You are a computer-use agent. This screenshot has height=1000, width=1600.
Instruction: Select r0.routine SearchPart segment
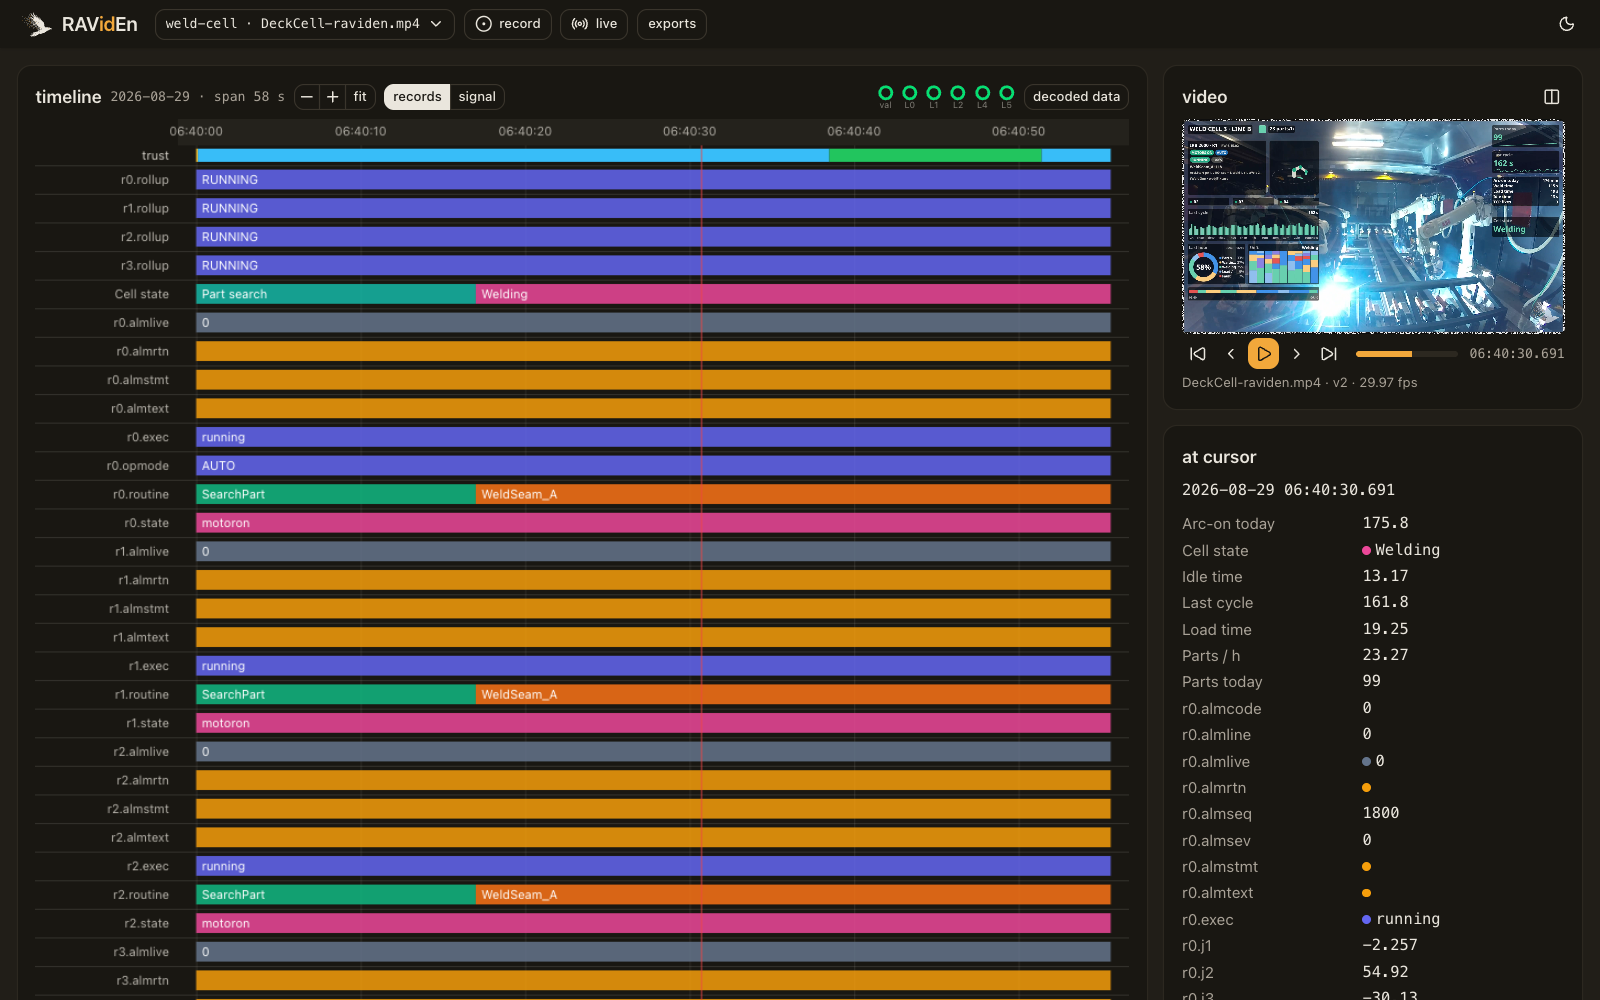click(336, 494)
